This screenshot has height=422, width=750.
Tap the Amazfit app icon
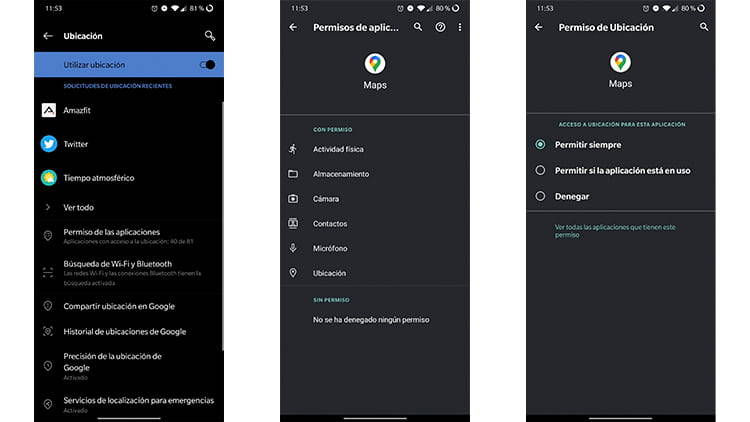[x=48, y=110]
